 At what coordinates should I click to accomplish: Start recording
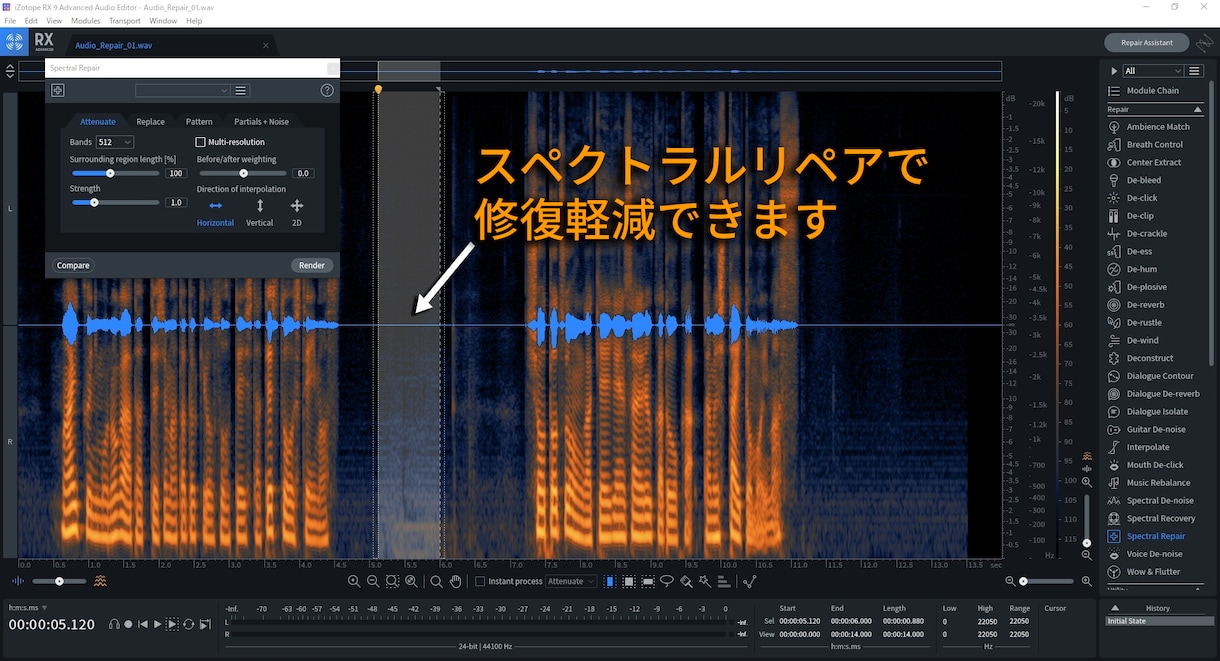(x=128, y=624)
